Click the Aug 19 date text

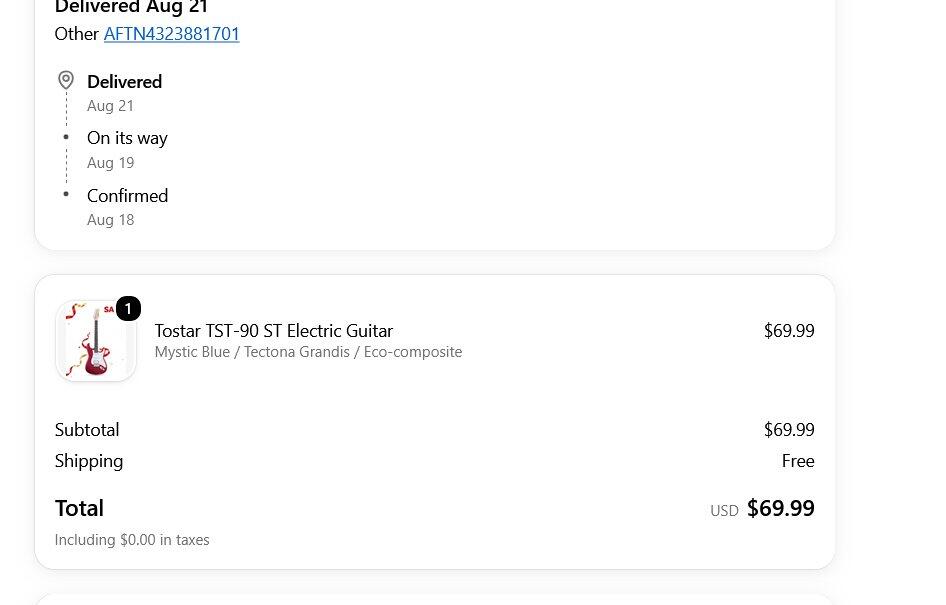(110, 163)
